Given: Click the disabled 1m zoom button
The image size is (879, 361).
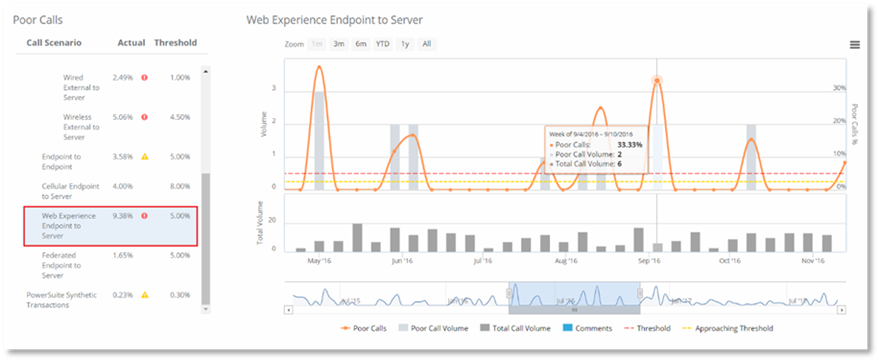Looking at the screenshot, I should click(x=317, y=44).
